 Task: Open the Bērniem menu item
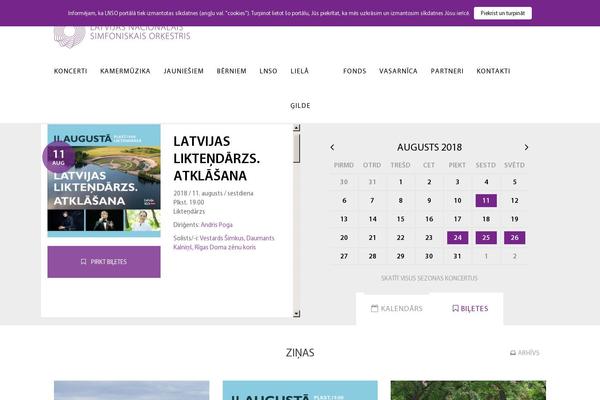click(x=232, y=71)
